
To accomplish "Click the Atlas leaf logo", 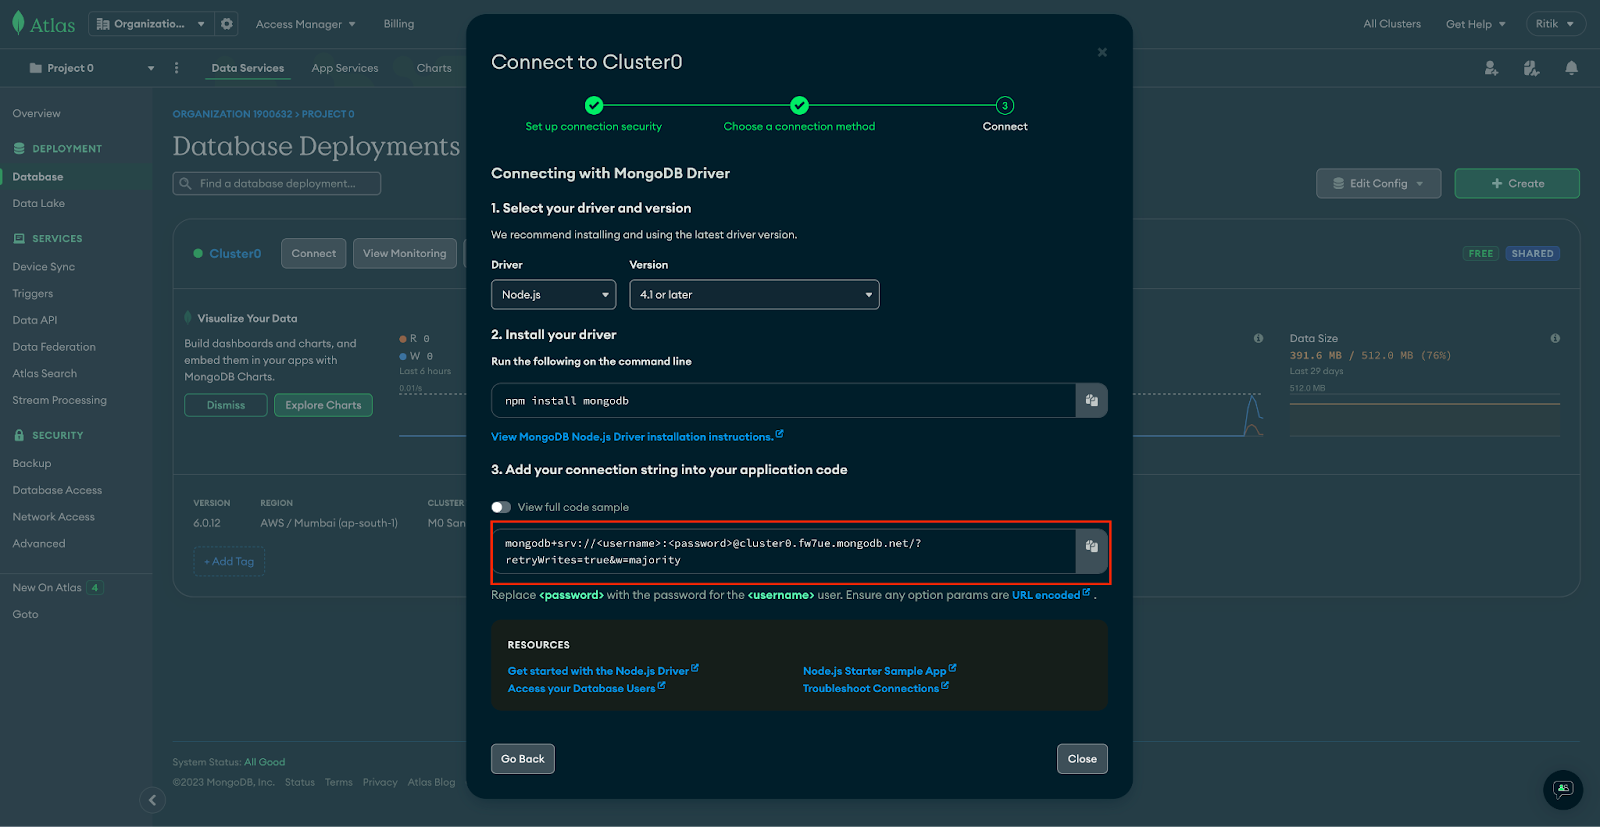I will tap(18, 24).
